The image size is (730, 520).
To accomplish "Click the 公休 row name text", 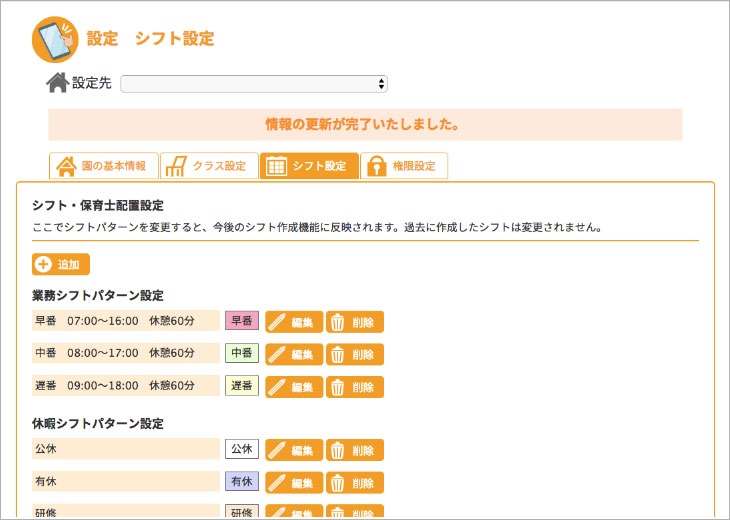I will (x=46, y=449).
